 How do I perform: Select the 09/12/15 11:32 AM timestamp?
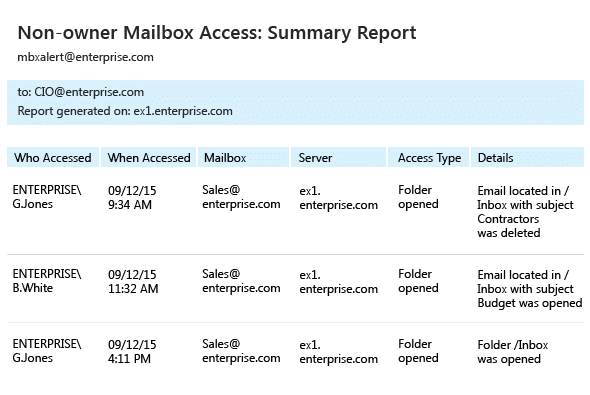point(133,281)
